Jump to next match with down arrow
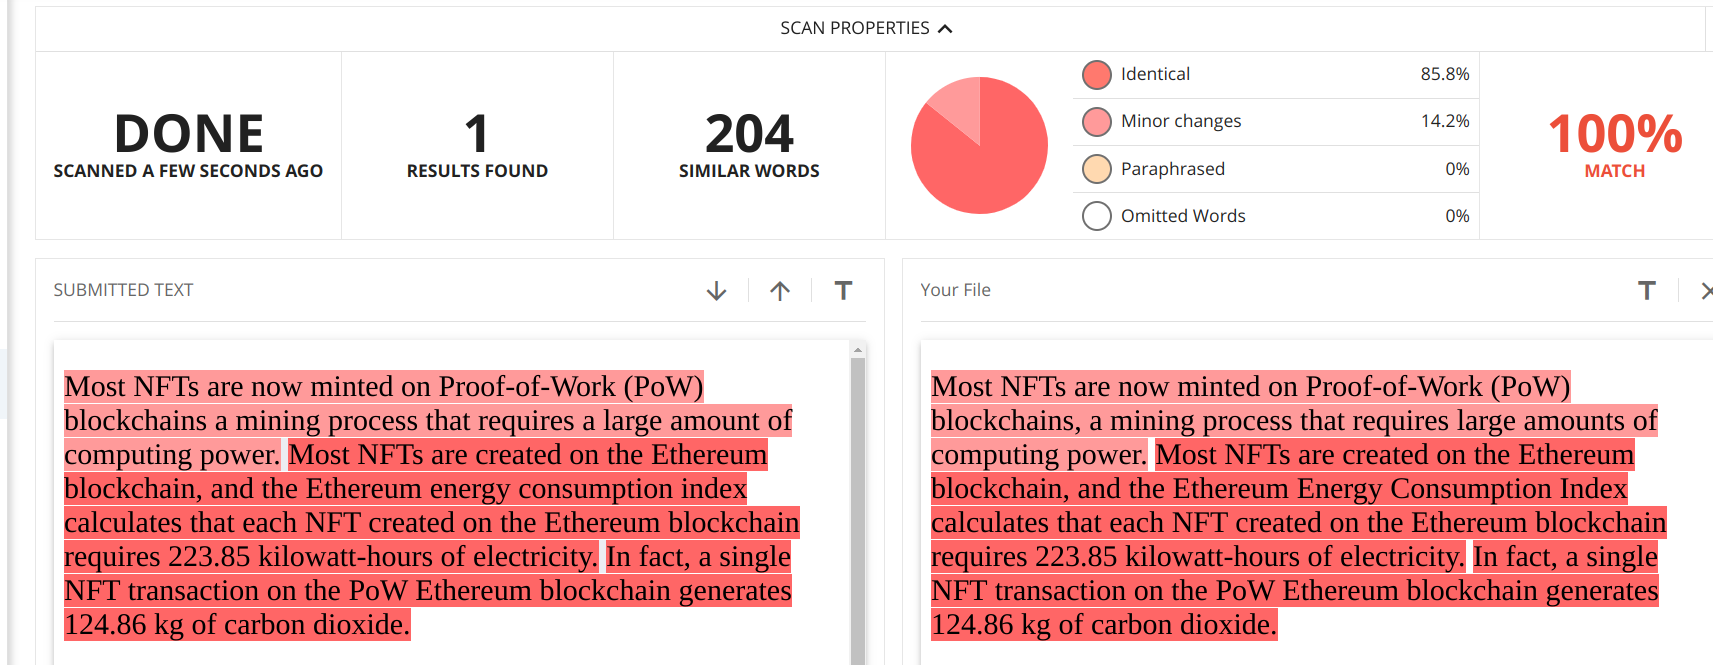 (x=716, y=291)
